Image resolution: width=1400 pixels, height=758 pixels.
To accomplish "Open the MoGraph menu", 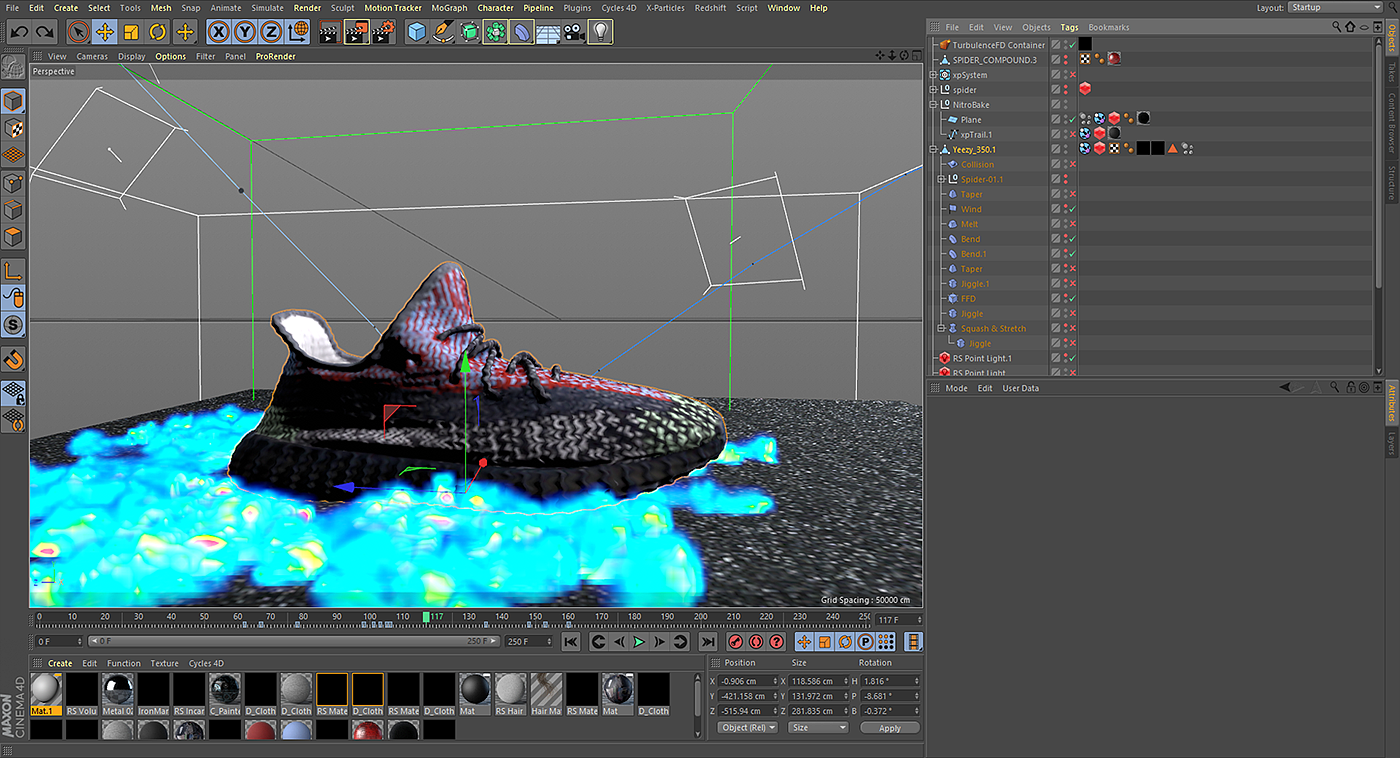I will [448, 8].
